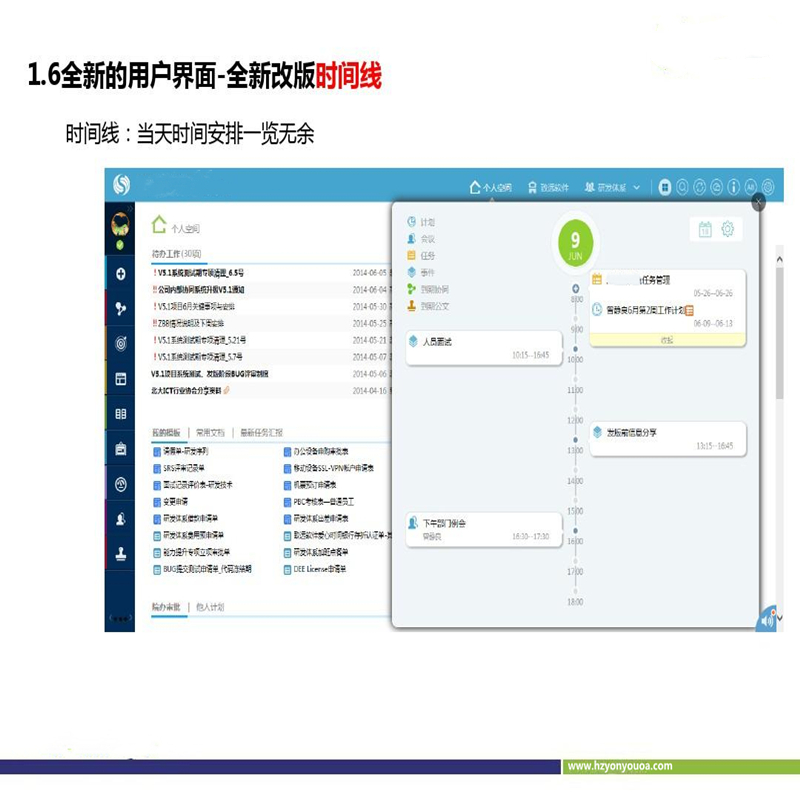This screenshot has width=800, height=800.
Task: Open the 人员面试 event card
Action: tap(483, 347)
